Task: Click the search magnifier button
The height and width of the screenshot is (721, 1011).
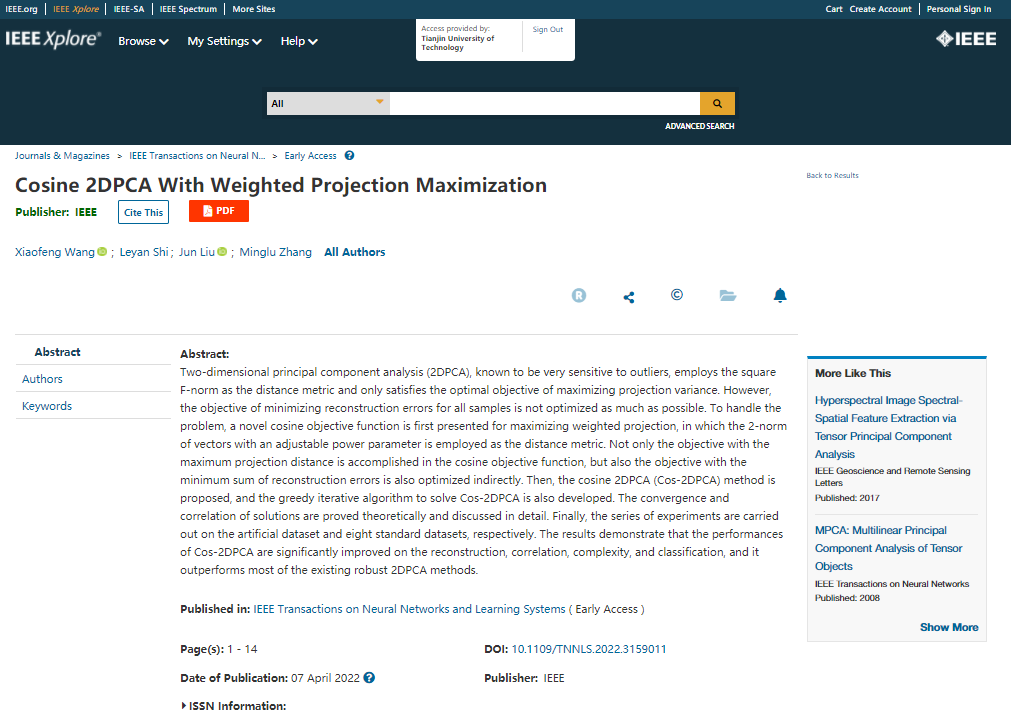Action: tap(717, 103)
